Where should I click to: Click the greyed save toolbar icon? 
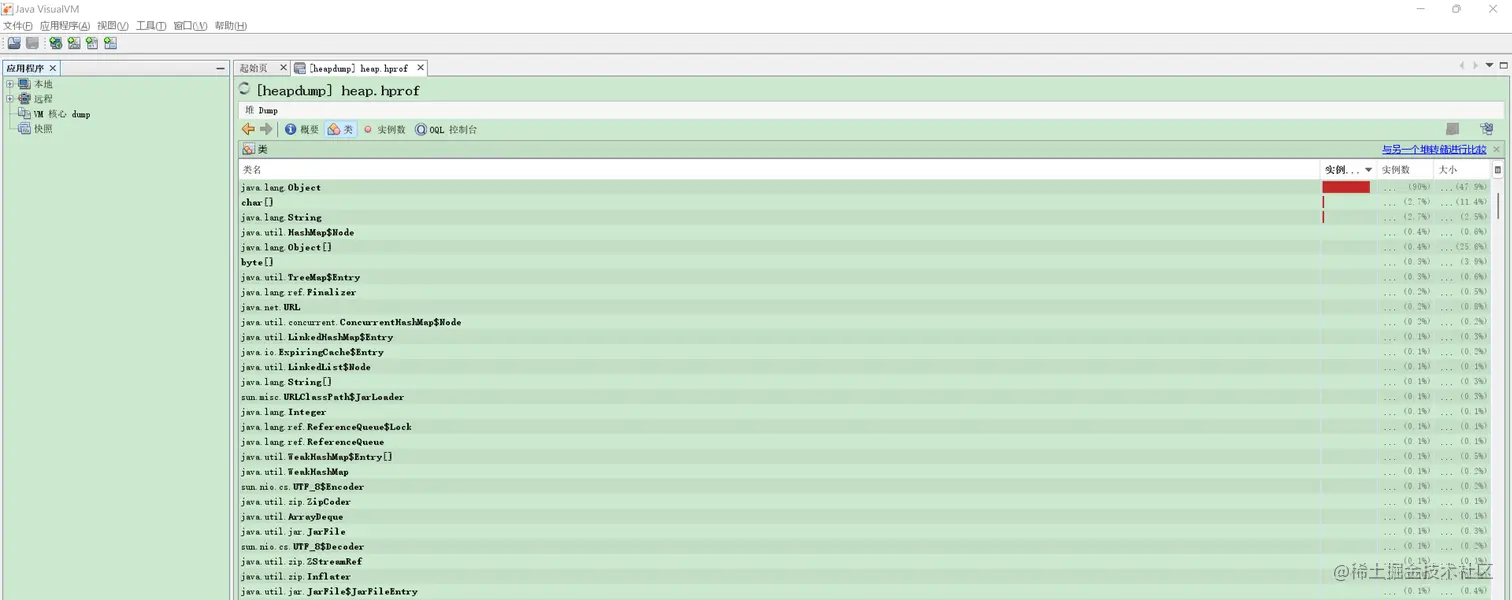32,43
